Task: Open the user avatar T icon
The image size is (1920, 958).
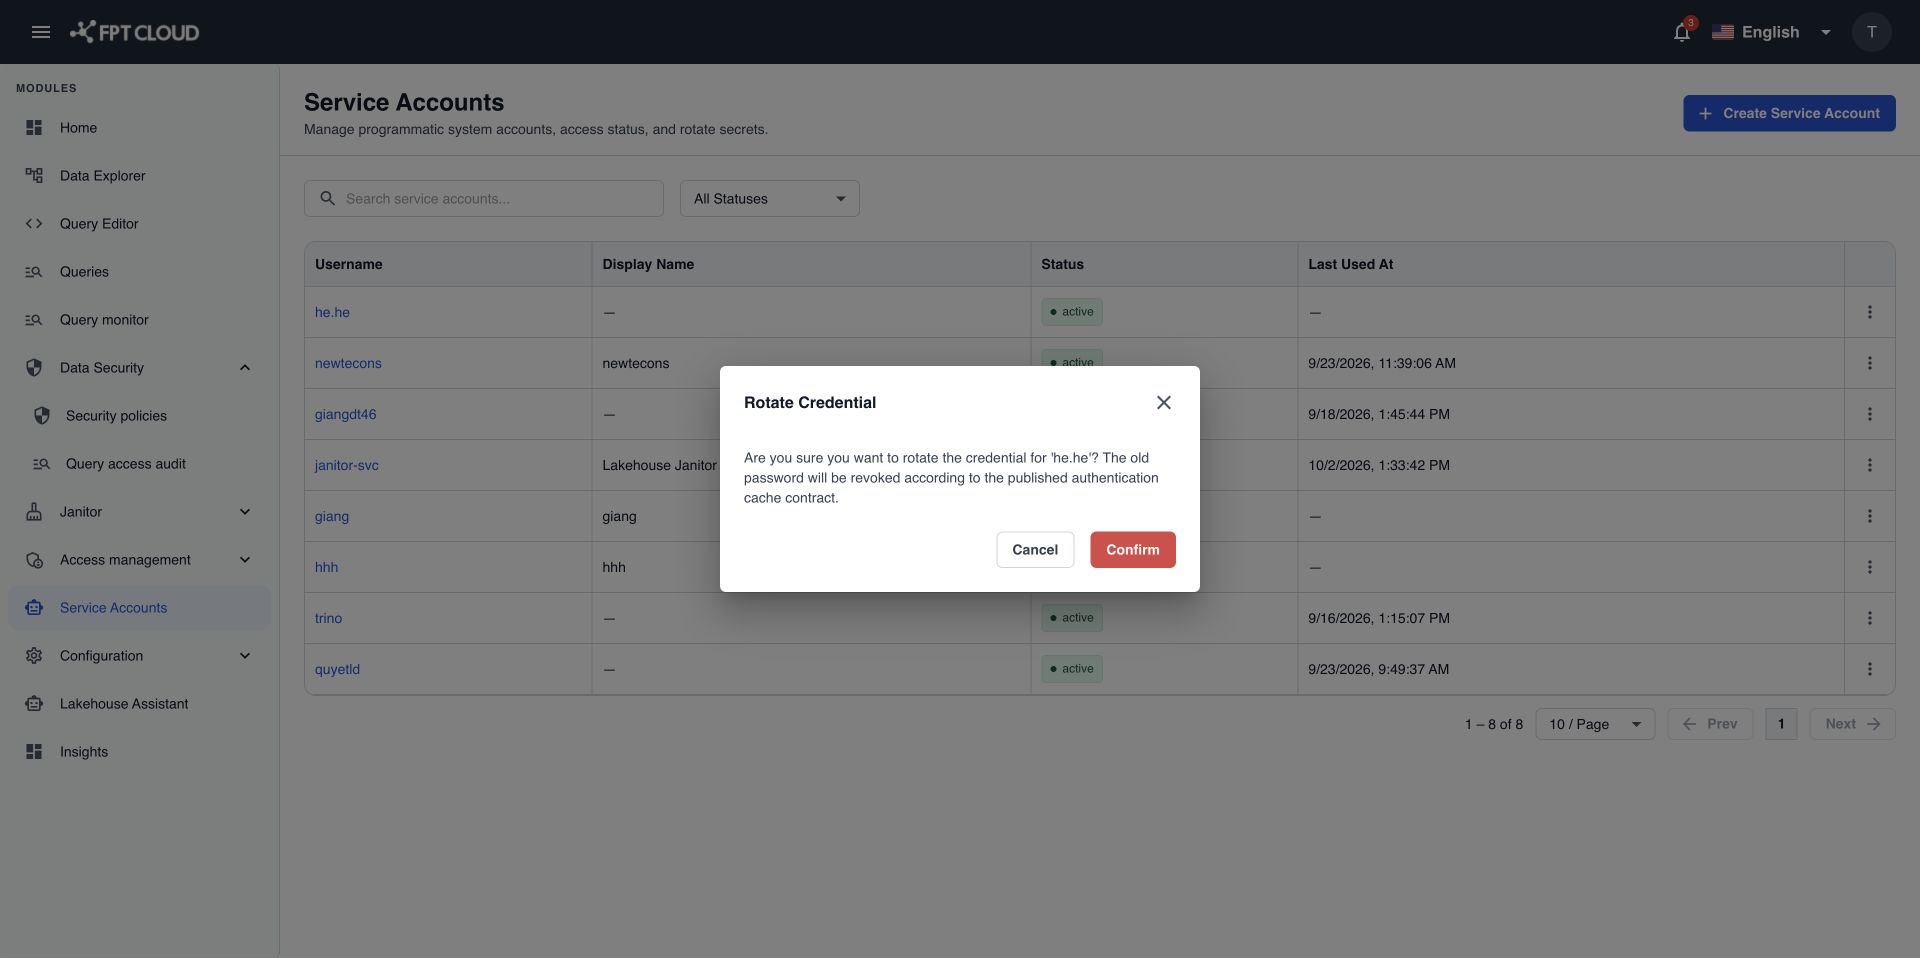Action: (x=1871, y=32)
